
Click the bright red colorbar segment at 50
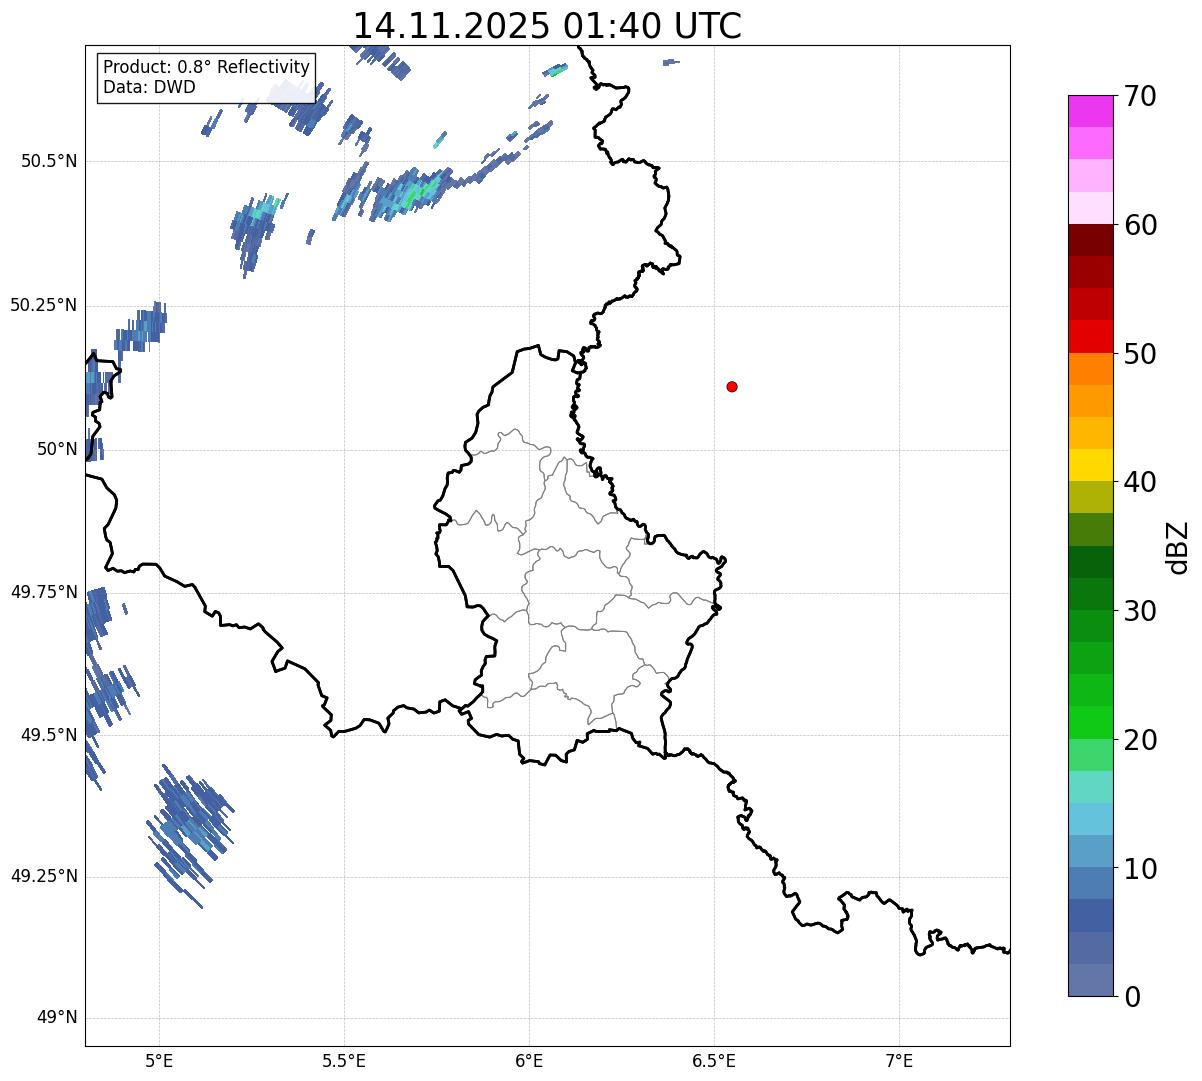[x=1091, y=336]
